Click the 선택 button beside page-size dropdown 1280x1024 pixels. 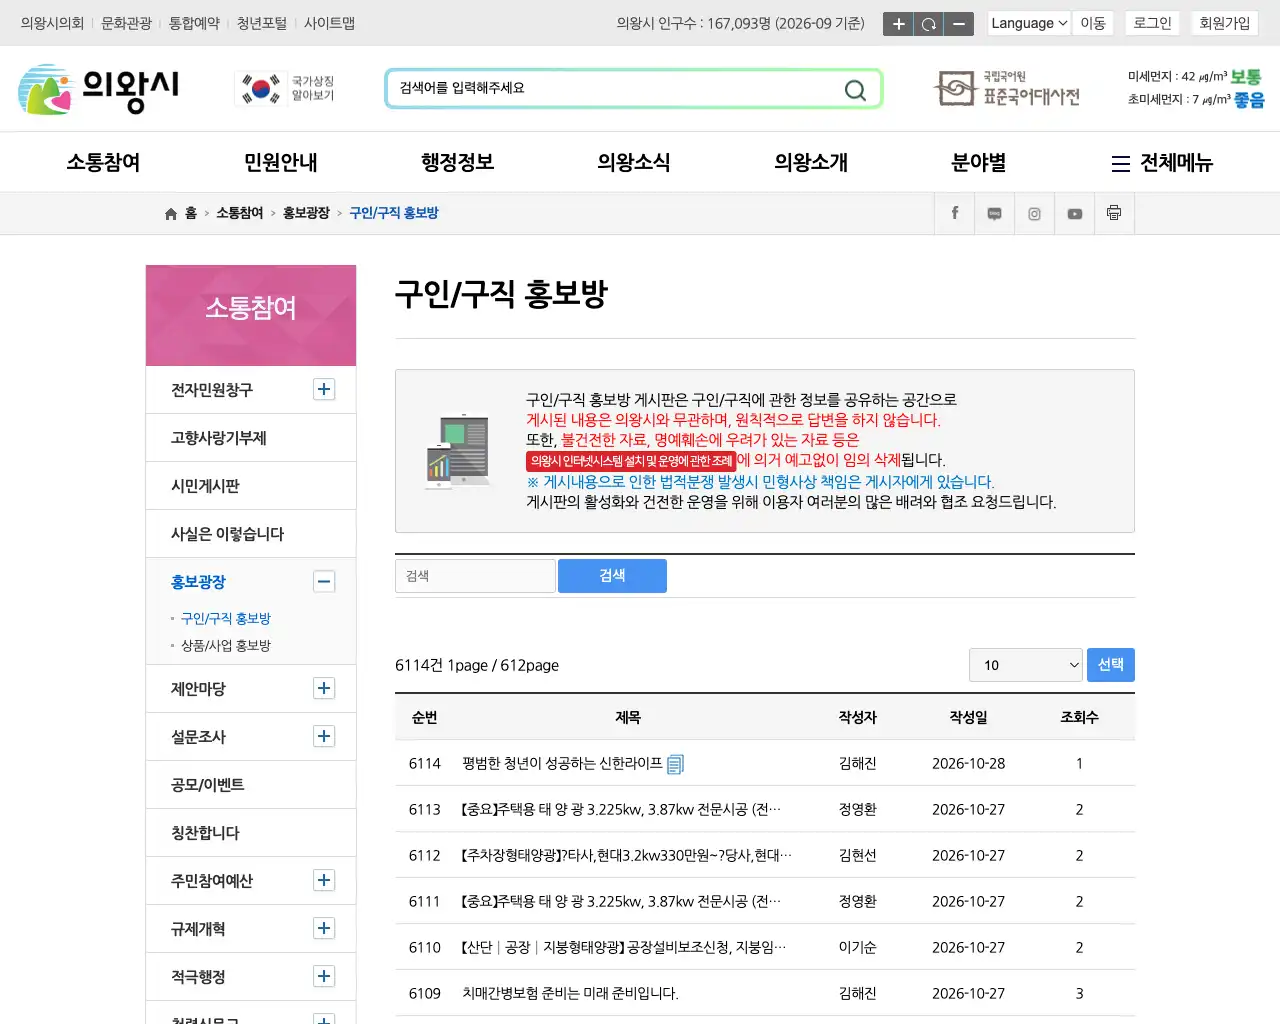(1110, 665)
